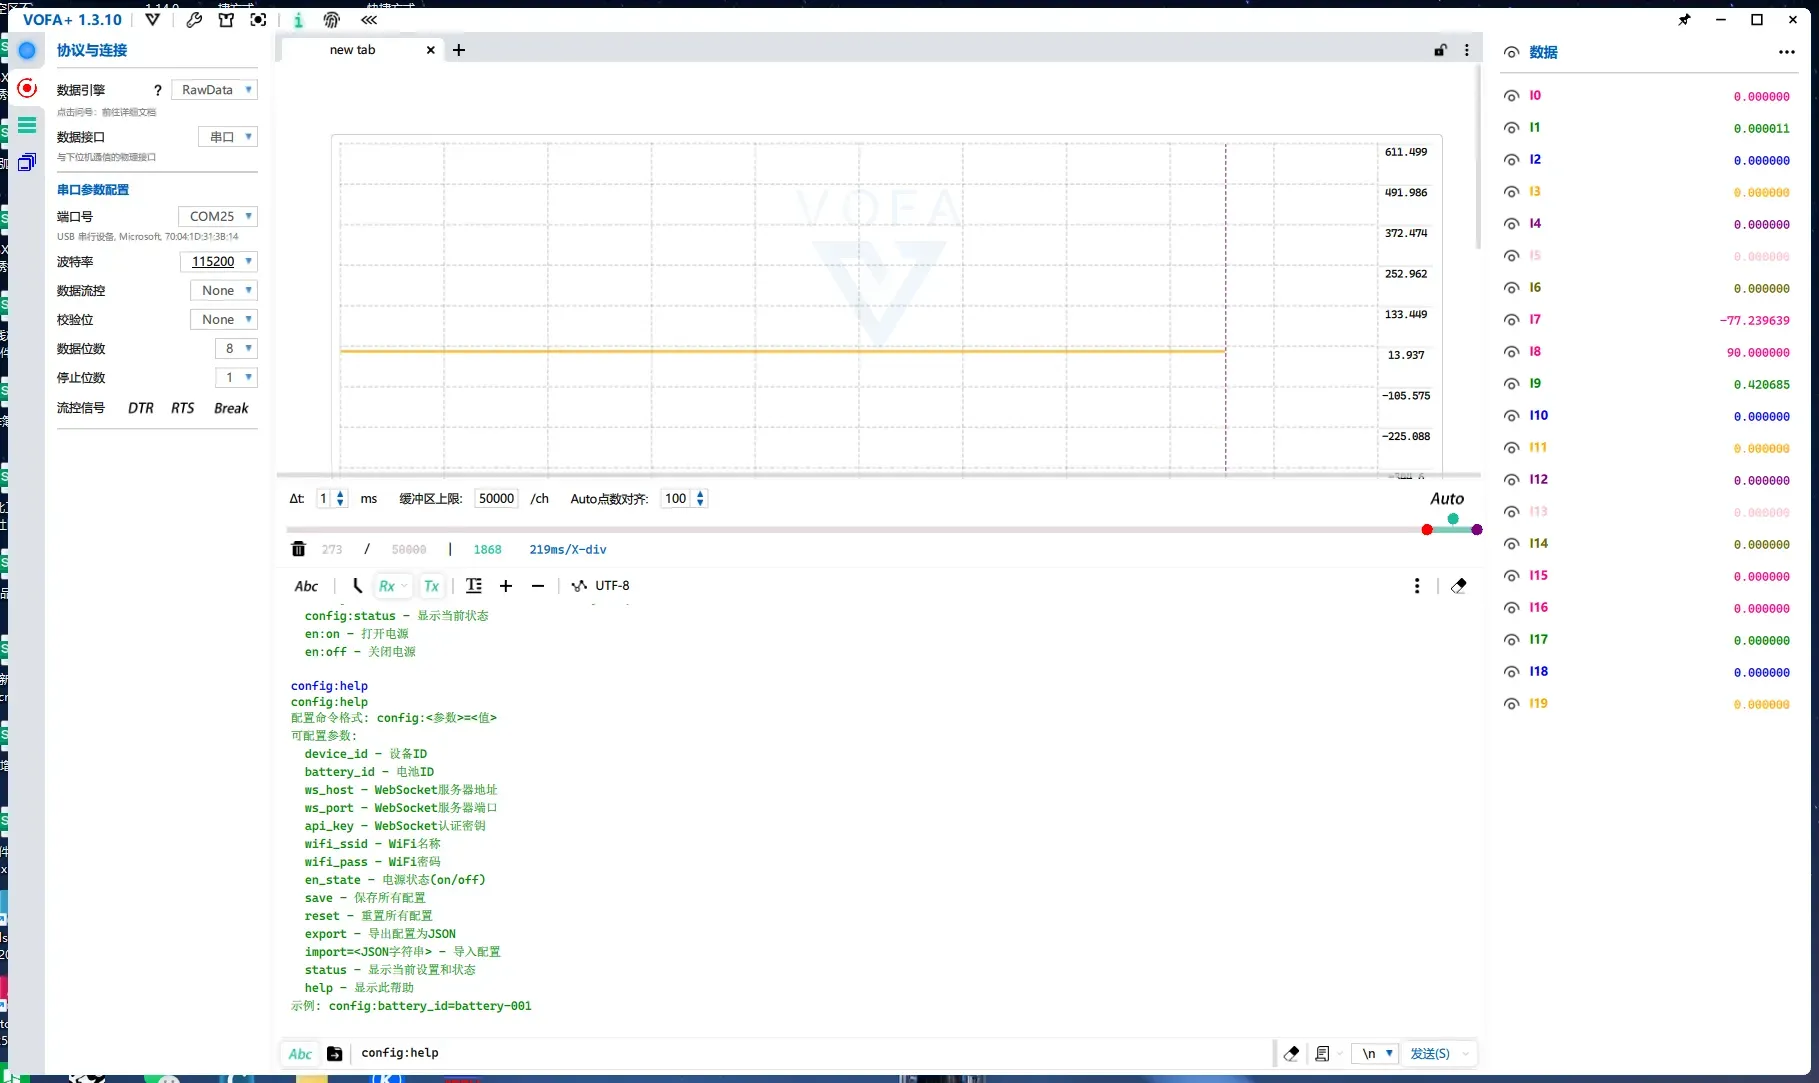Click the fingerprint icon in title bar
Image resolution: width=1819 pixels, height=1083 pixels.
pos(332,19)
